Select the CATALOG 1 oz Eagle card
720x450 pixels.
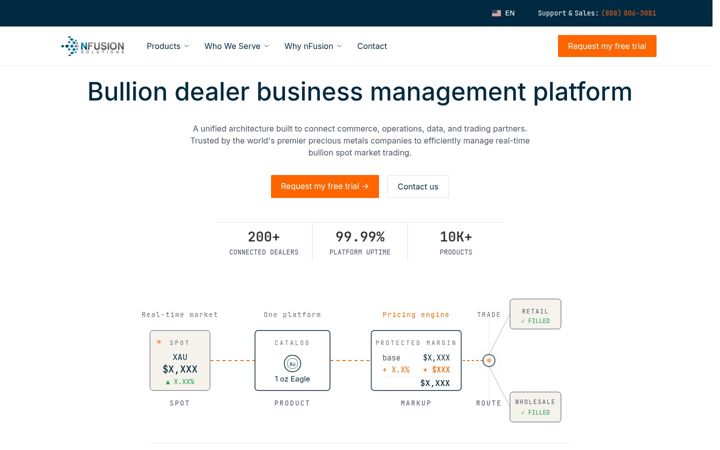(x=292, y=360)
